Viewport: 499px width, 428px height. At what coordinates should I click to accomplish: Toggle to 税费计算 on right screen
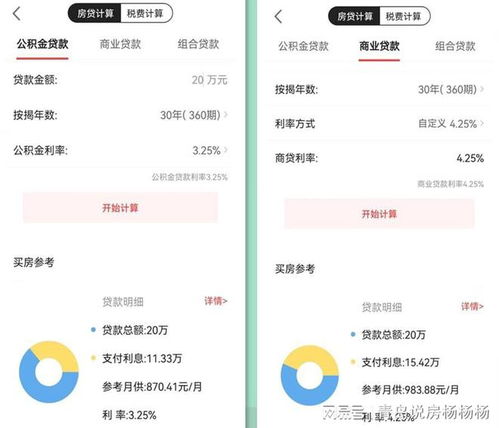click(404, 16)
